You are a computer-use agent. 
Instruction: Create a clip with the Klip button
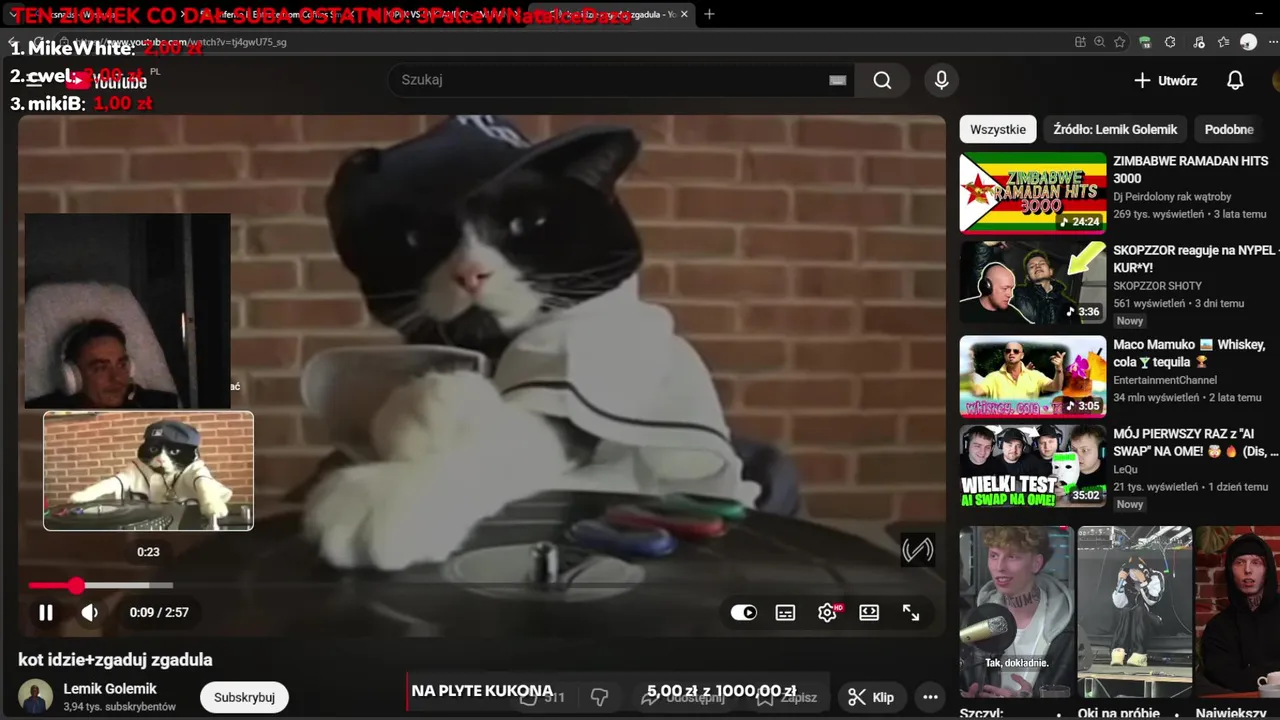click(870, 697)
